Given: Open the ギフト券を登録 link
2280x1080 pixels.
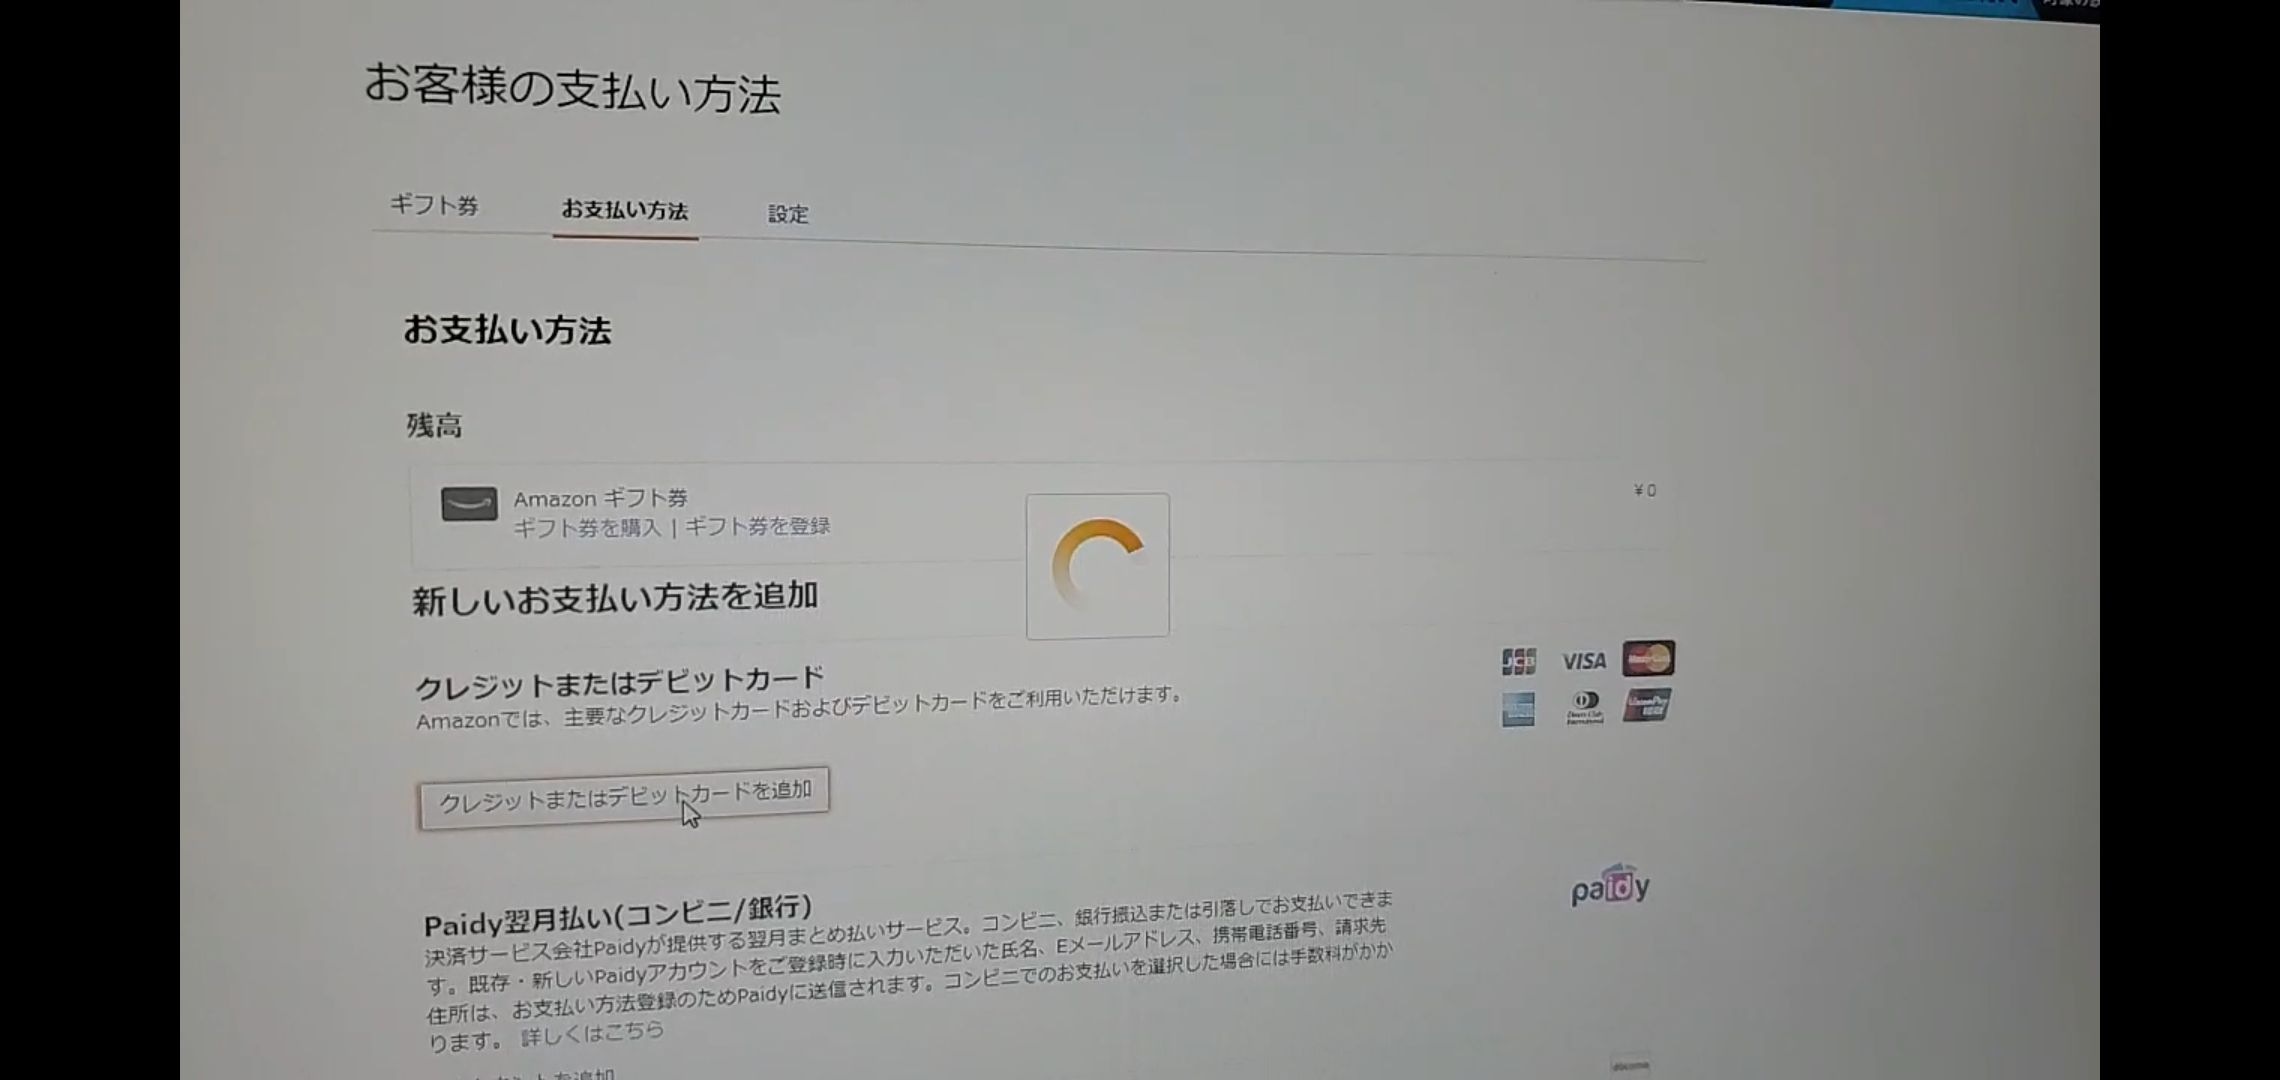Looking at the screenshot, I should point(757,526).
